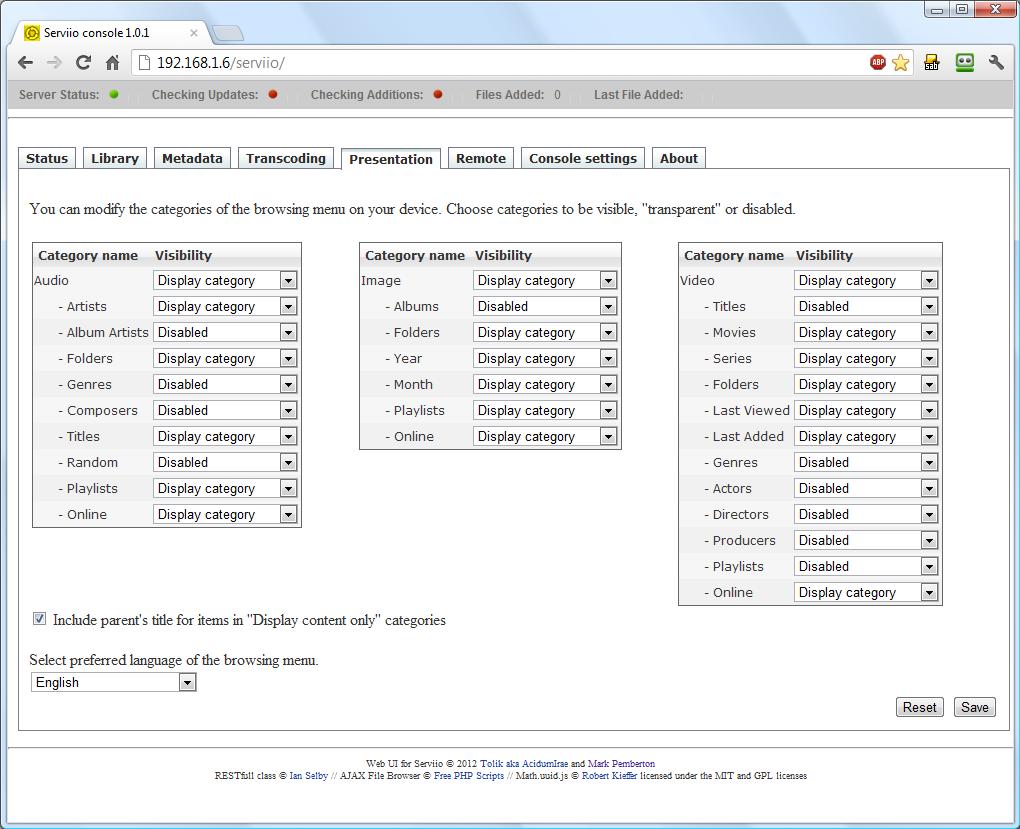Click the browser address bar
Image resolution: width=1020 pixels, height=829 pixels.
(500, 62)
